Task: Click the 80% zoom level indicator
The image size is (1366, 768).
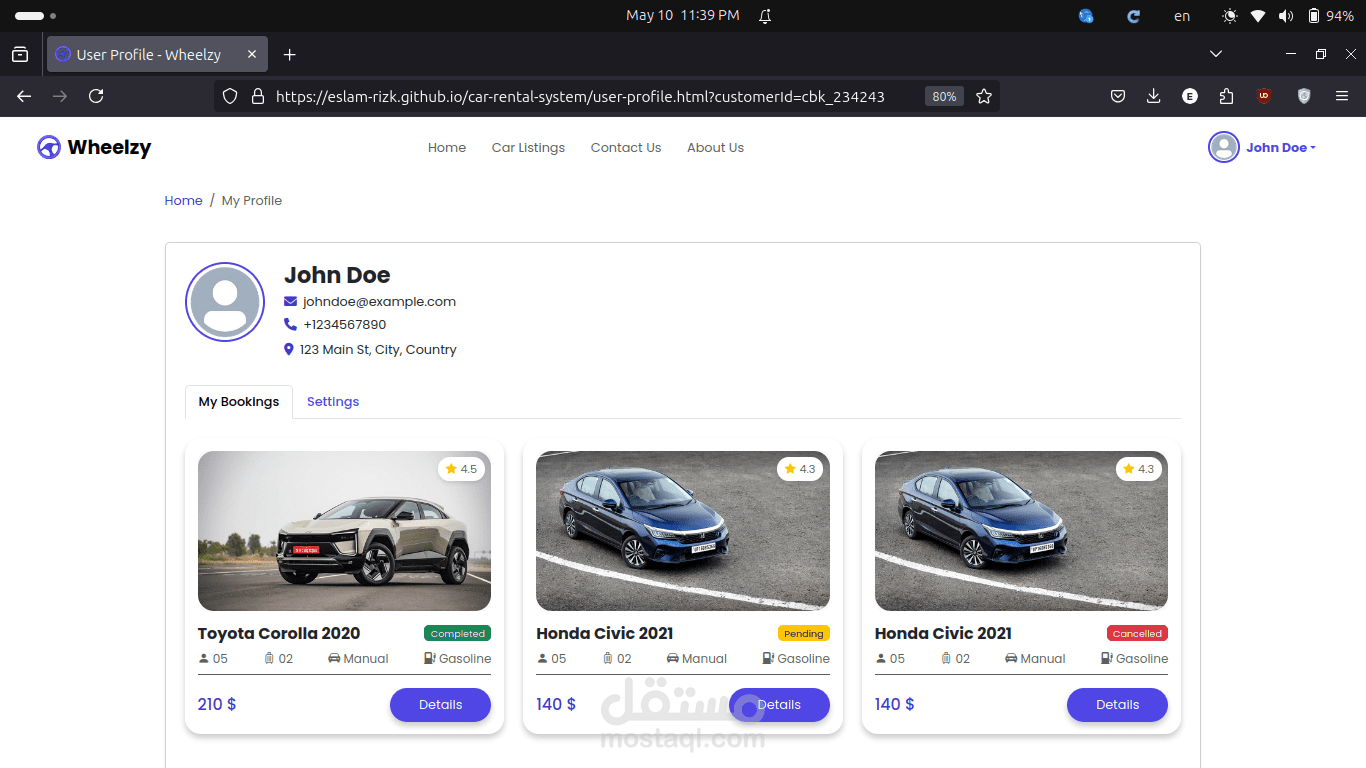Action: click(x=944, y=96)
